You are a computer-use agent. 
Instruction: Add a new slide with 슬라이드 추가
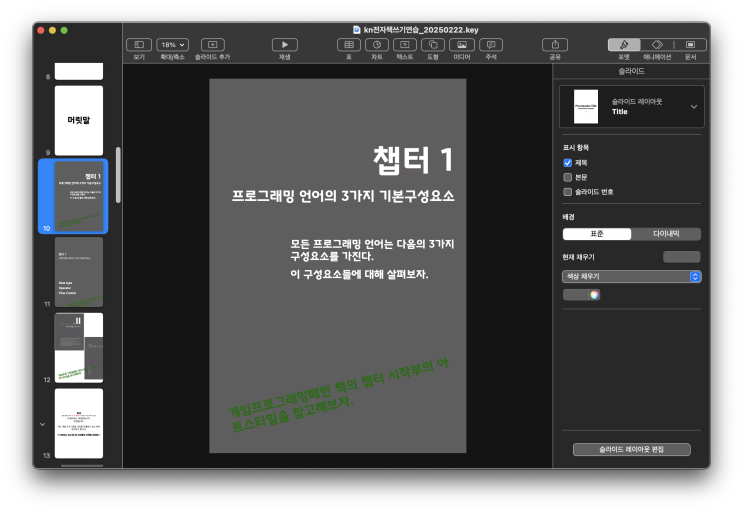pos(212,45)
